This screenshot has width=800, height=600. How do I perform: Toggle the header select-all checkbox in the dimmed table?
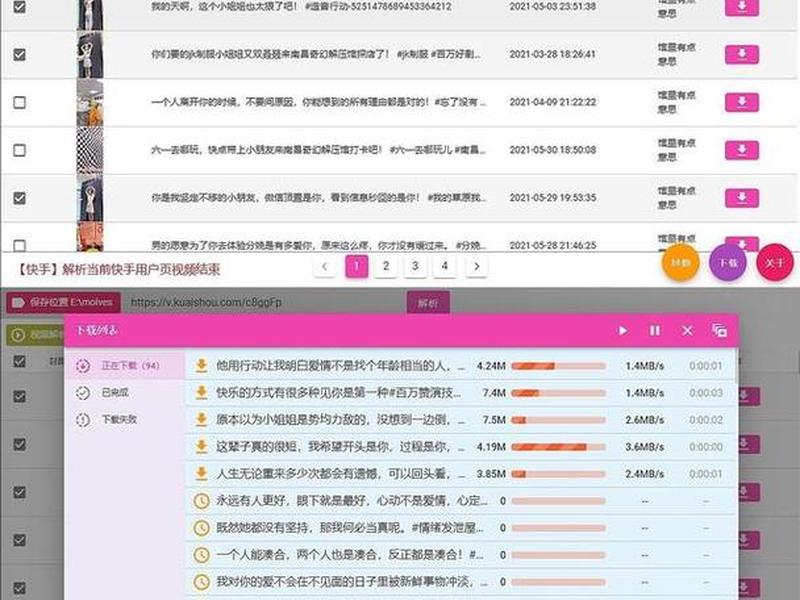[19, 361]
